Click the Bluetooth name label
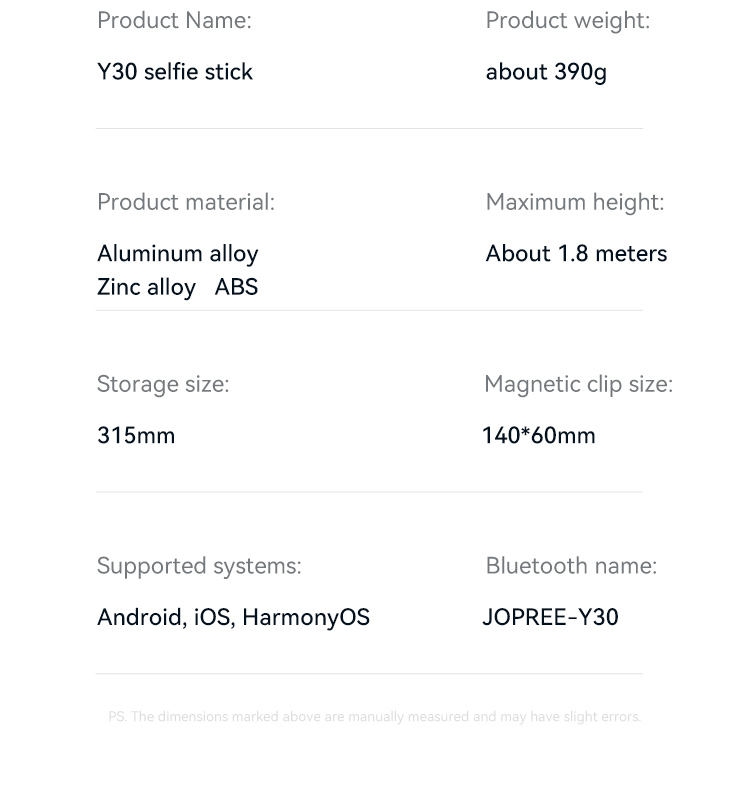The image size is (750, 800). [x=571, y=566]
